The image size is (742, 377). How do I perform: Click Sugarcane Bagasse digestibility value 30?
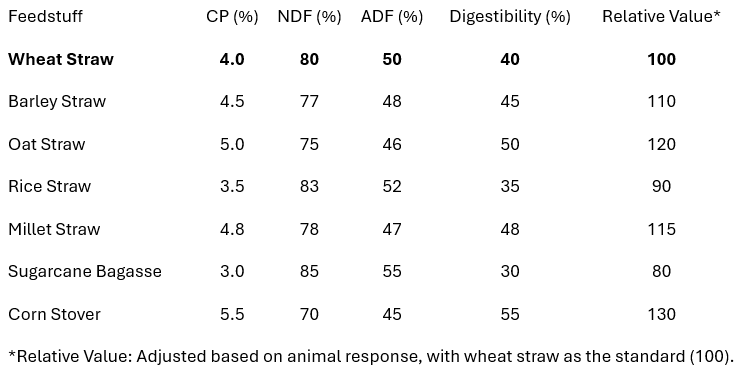(x=510, y=272)
